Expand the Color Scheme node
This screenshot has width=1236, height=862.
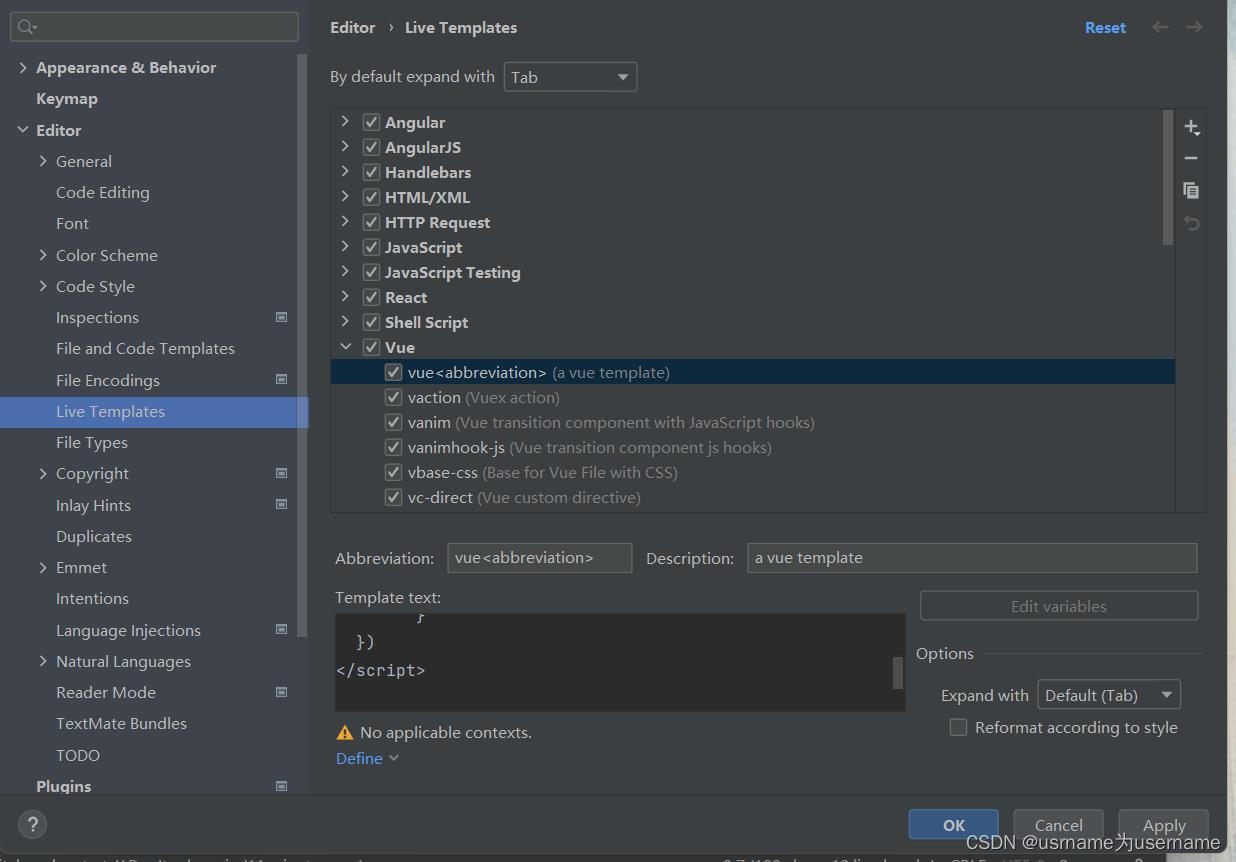pos(43,255)
